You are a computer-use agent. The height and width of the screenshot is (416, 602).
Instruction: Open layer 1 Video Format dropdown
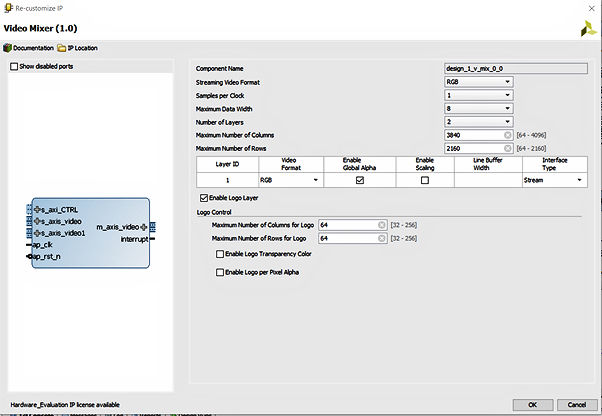291,180
